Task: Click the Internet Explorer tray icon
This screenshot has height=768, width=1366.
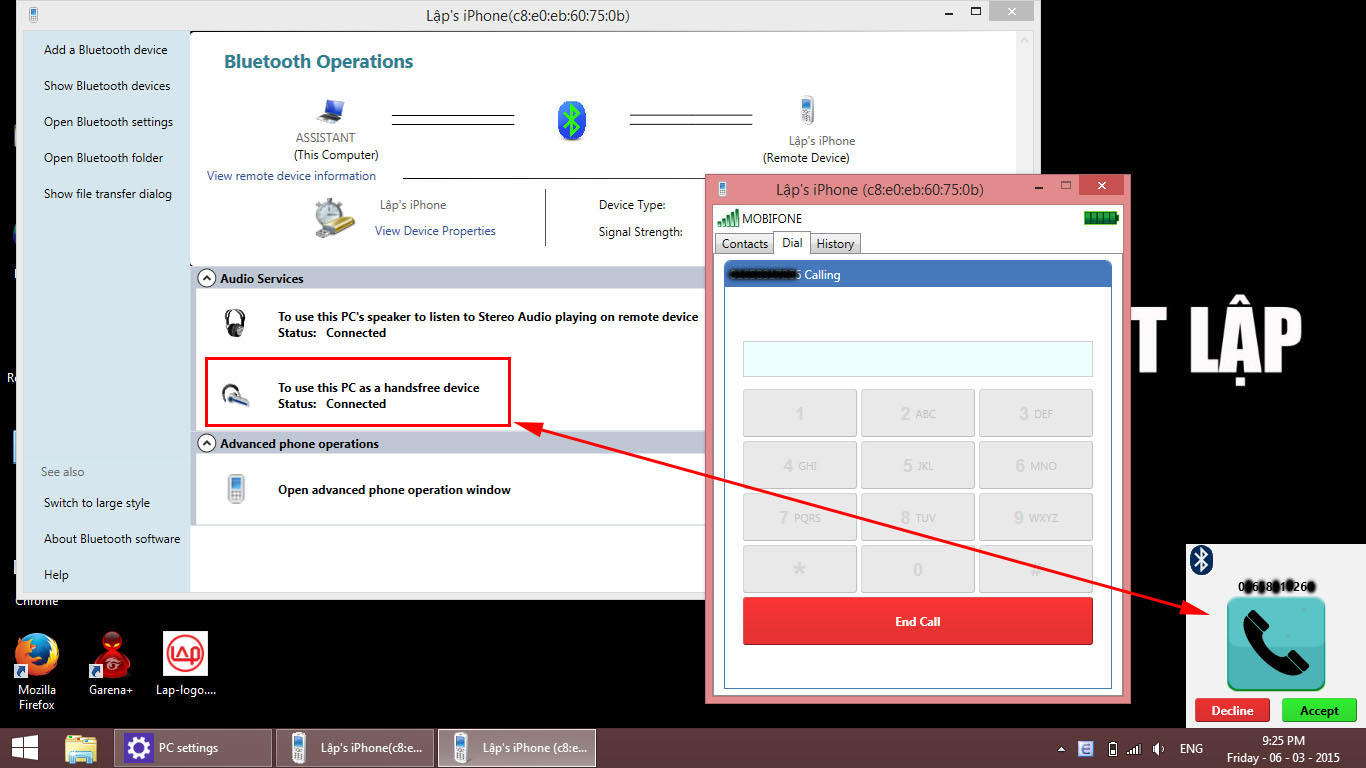Action: click(1086, 749)
